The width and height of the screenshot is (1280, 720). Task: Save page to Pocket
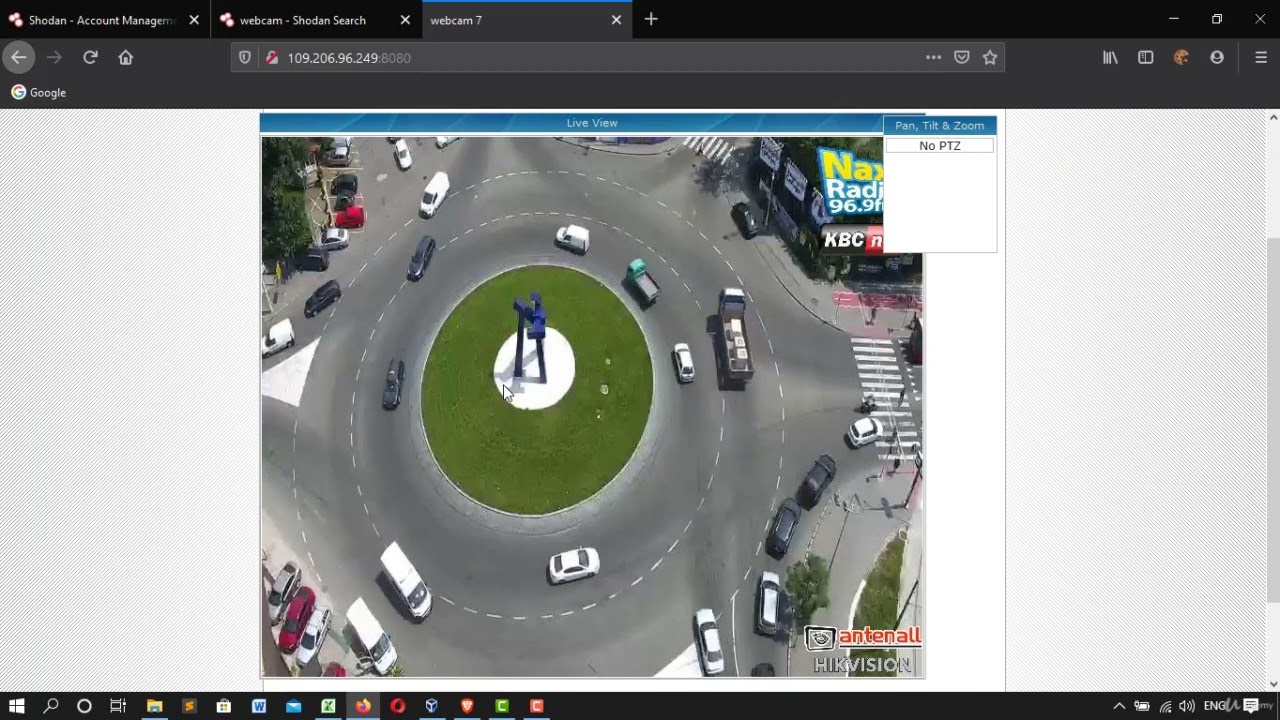click(x=961, y=58)
